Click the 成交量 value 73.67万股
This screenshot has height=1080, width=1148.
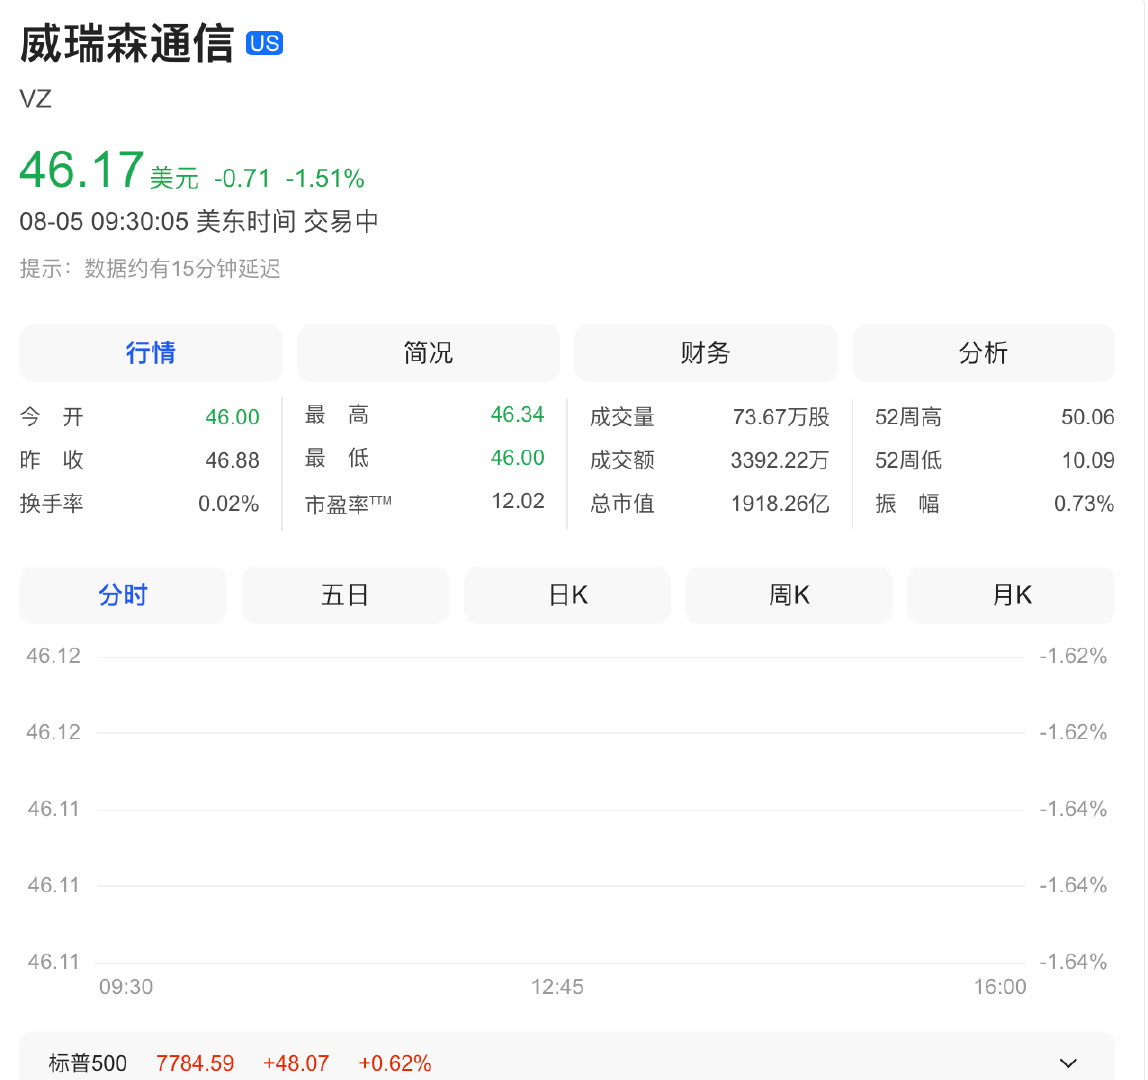[x=781, y=417]
